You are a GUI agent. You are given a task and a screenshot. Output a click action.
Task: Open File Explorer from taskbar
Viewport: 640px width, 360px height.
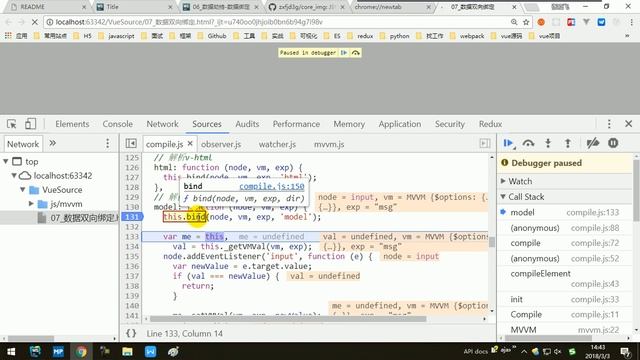click(x=127, y=351)
